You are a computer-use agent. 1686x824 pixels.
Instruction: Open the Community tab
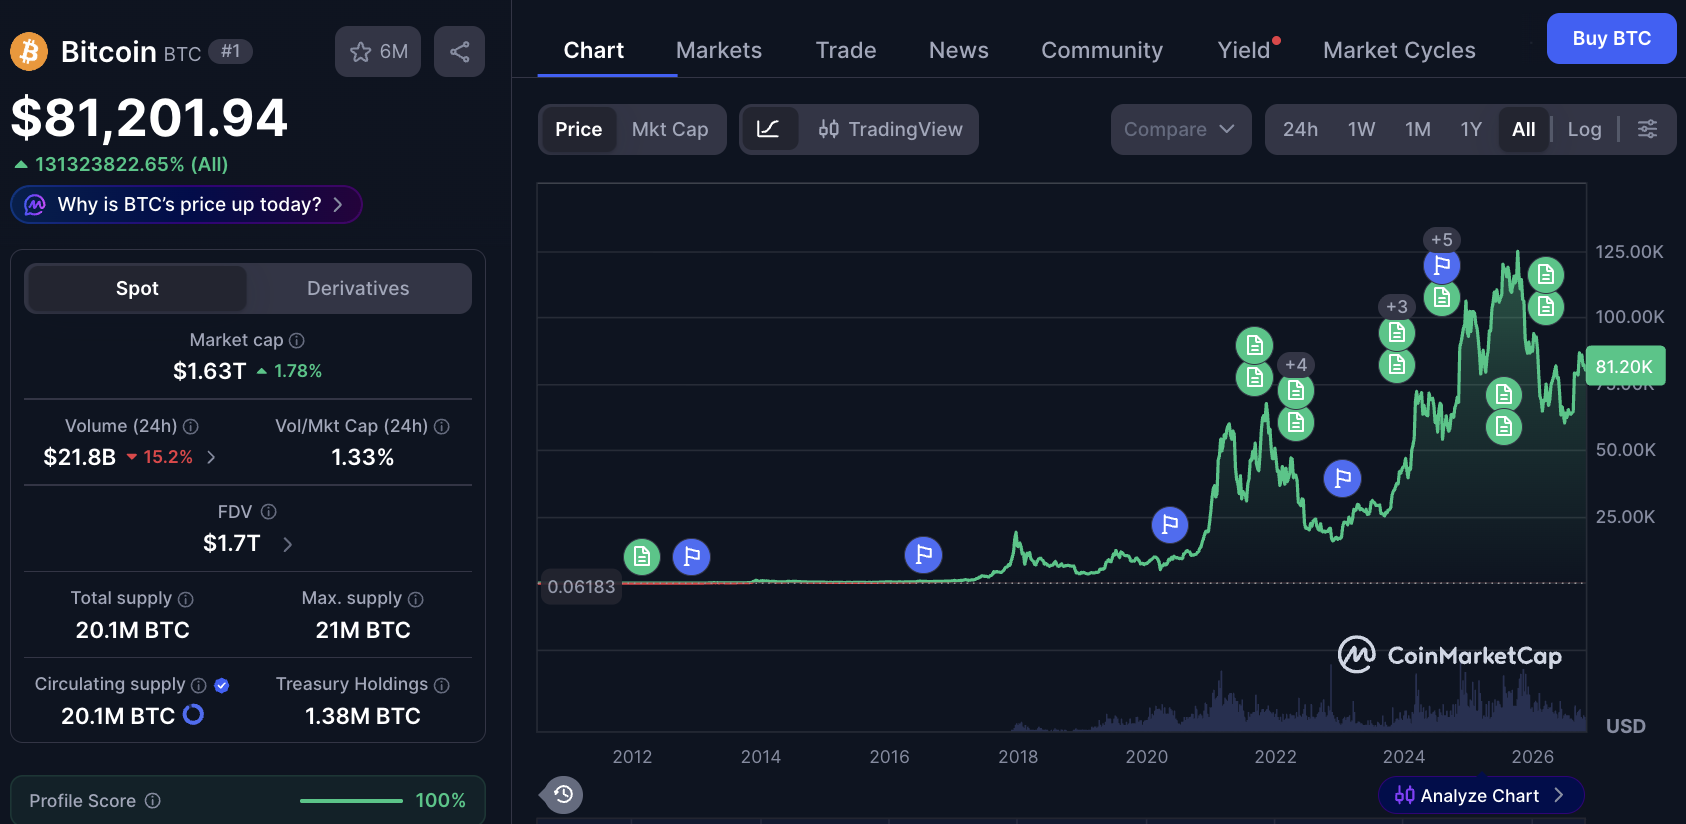coord(1102,50)
